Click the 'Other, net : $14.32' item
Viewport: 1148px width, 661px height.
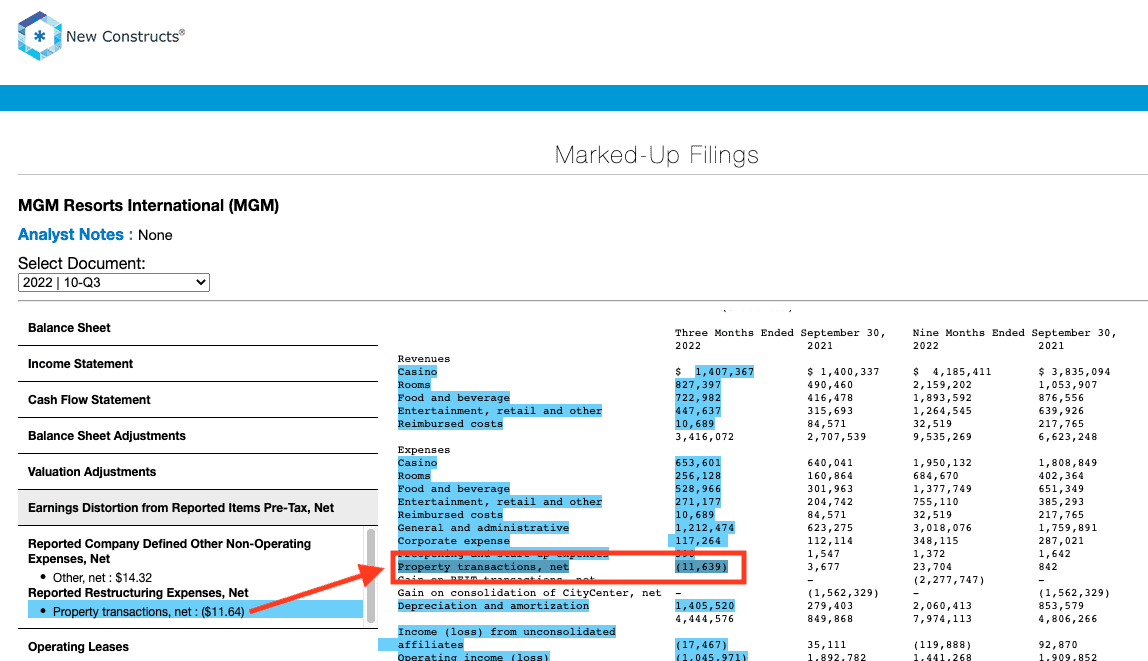tap(102, 578)
